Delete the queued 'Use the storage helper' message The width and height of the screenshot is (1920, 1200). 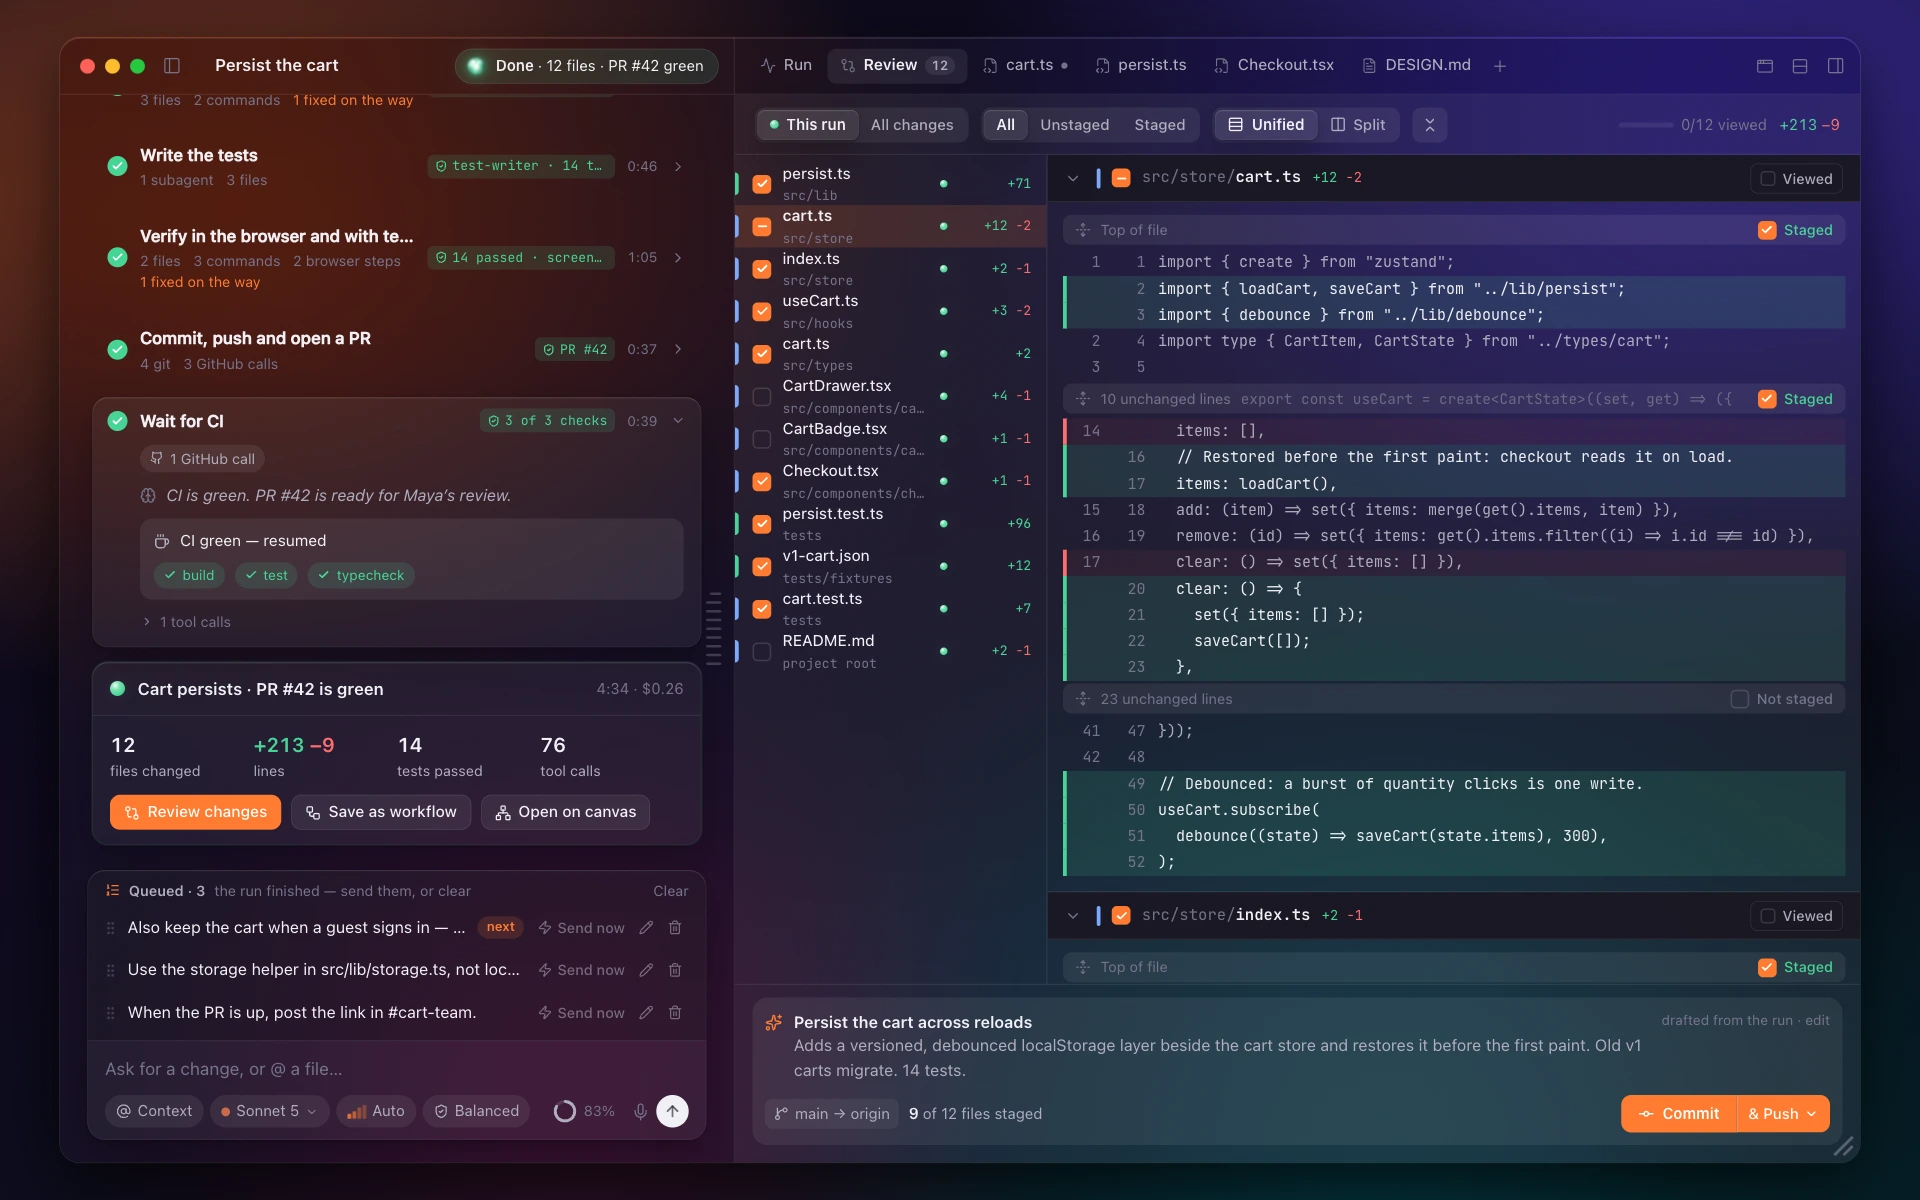tap(675, 970)
